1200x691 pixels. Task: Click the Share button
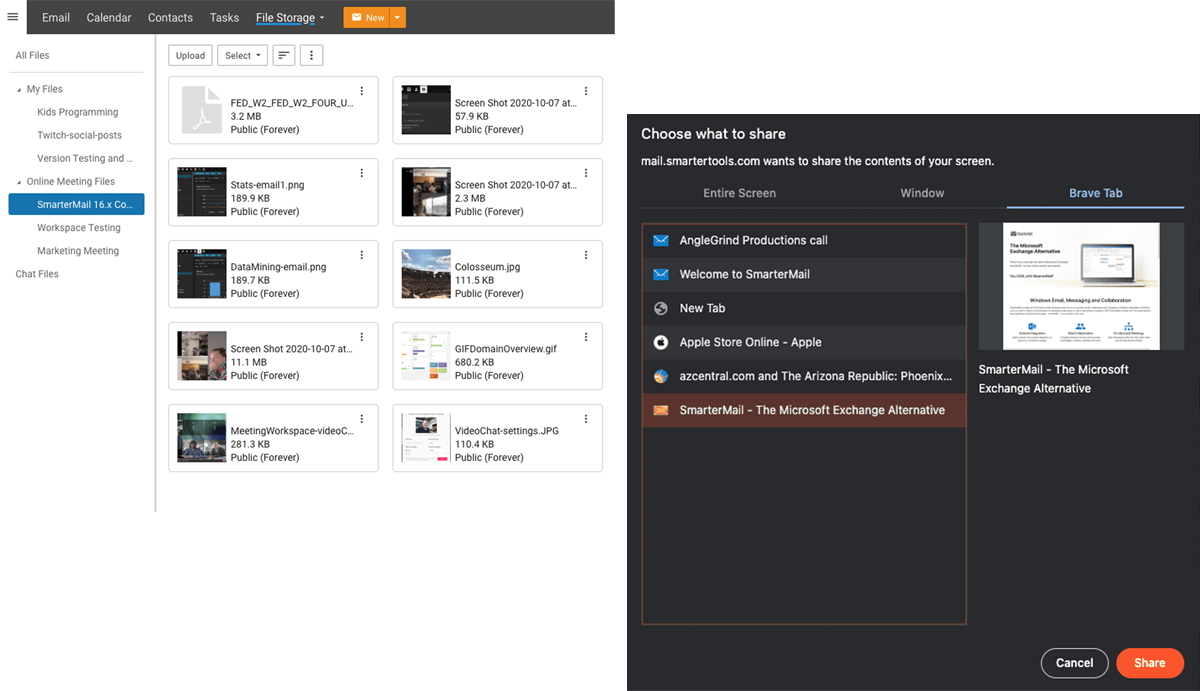click(x=1150, y=663)
